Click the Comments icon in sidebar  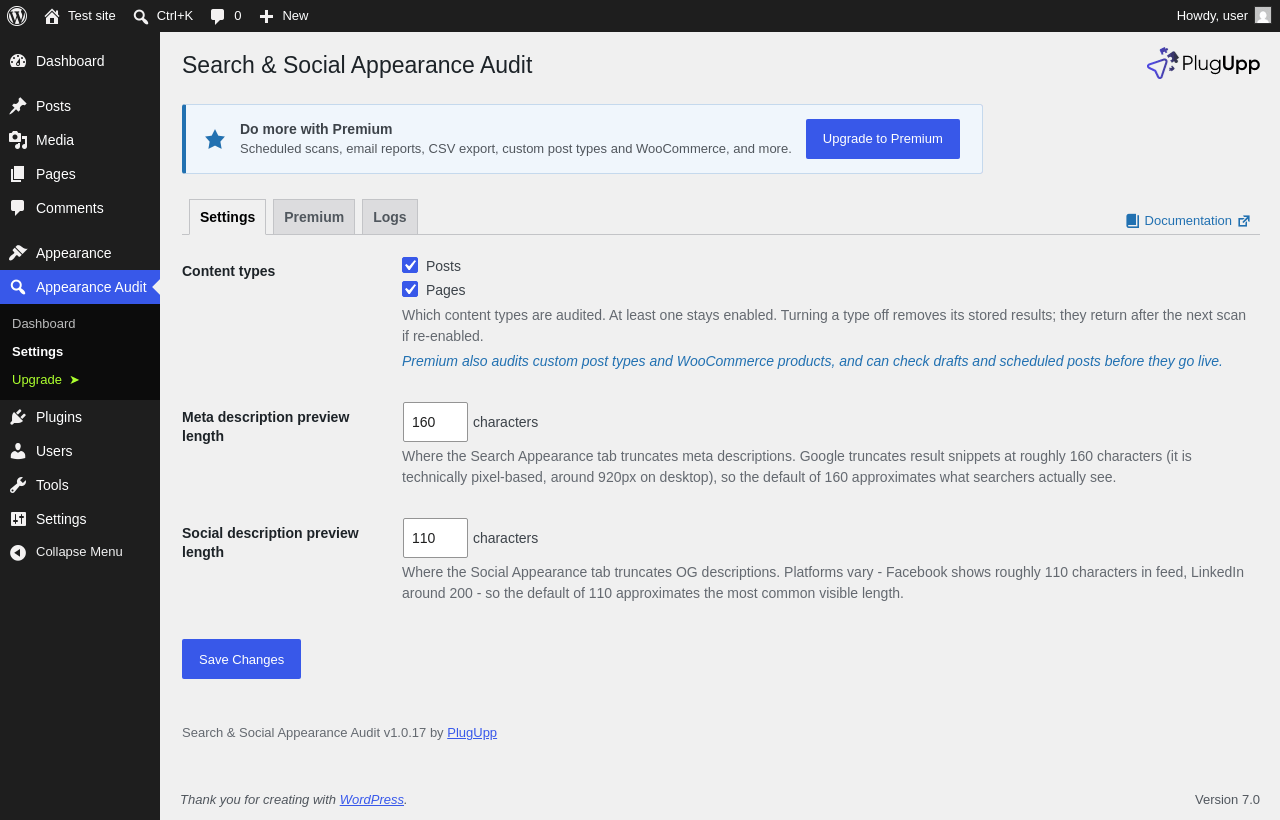click(18, 208)
